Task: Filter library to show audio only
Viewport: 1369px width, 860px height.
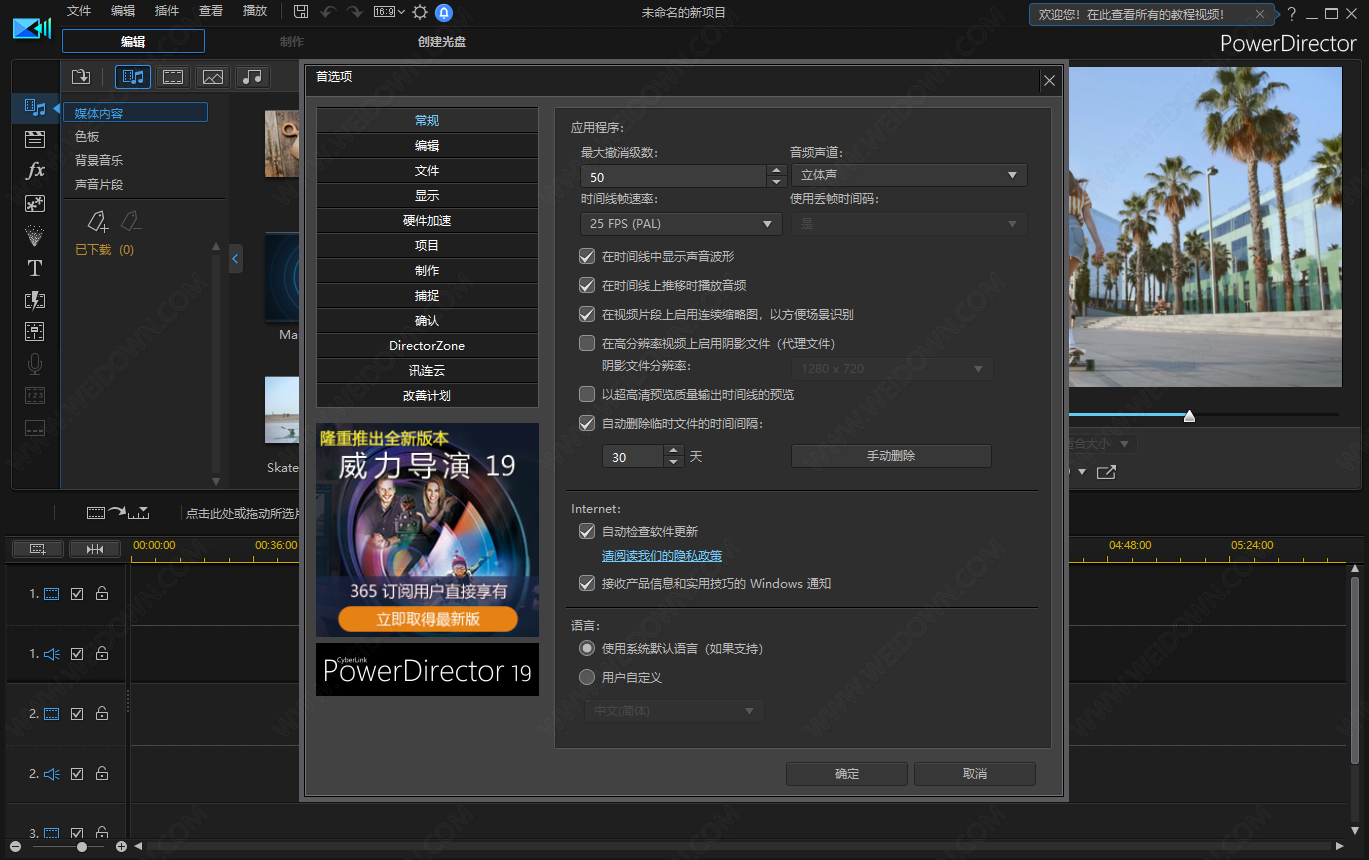Action: (253, 76)
